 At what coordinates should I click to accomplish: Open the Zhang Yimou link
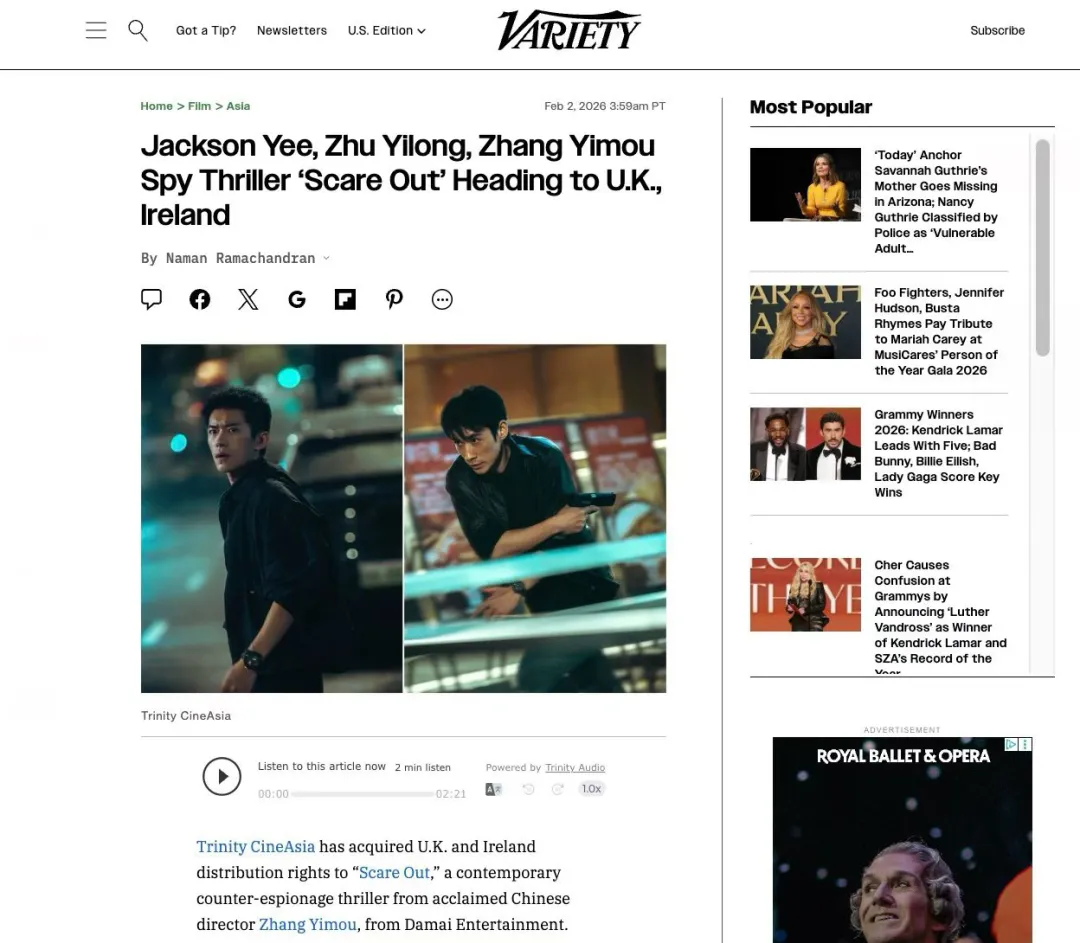click(308, 924)
